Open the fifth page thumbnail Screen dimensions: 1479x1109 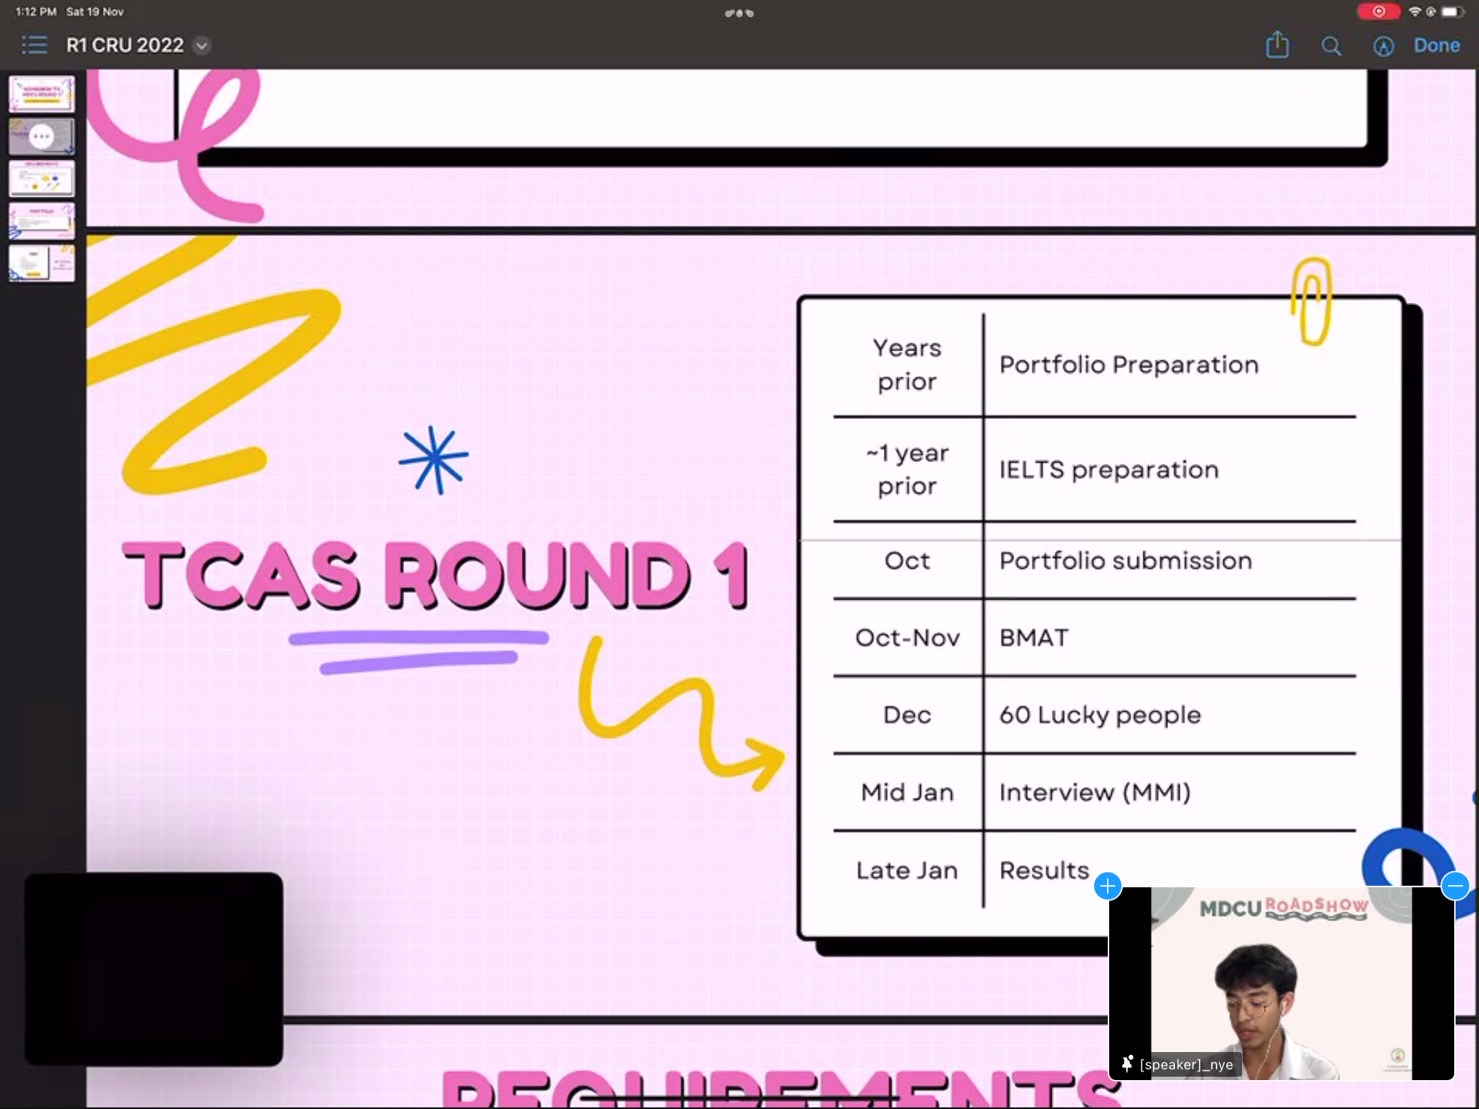42,263
